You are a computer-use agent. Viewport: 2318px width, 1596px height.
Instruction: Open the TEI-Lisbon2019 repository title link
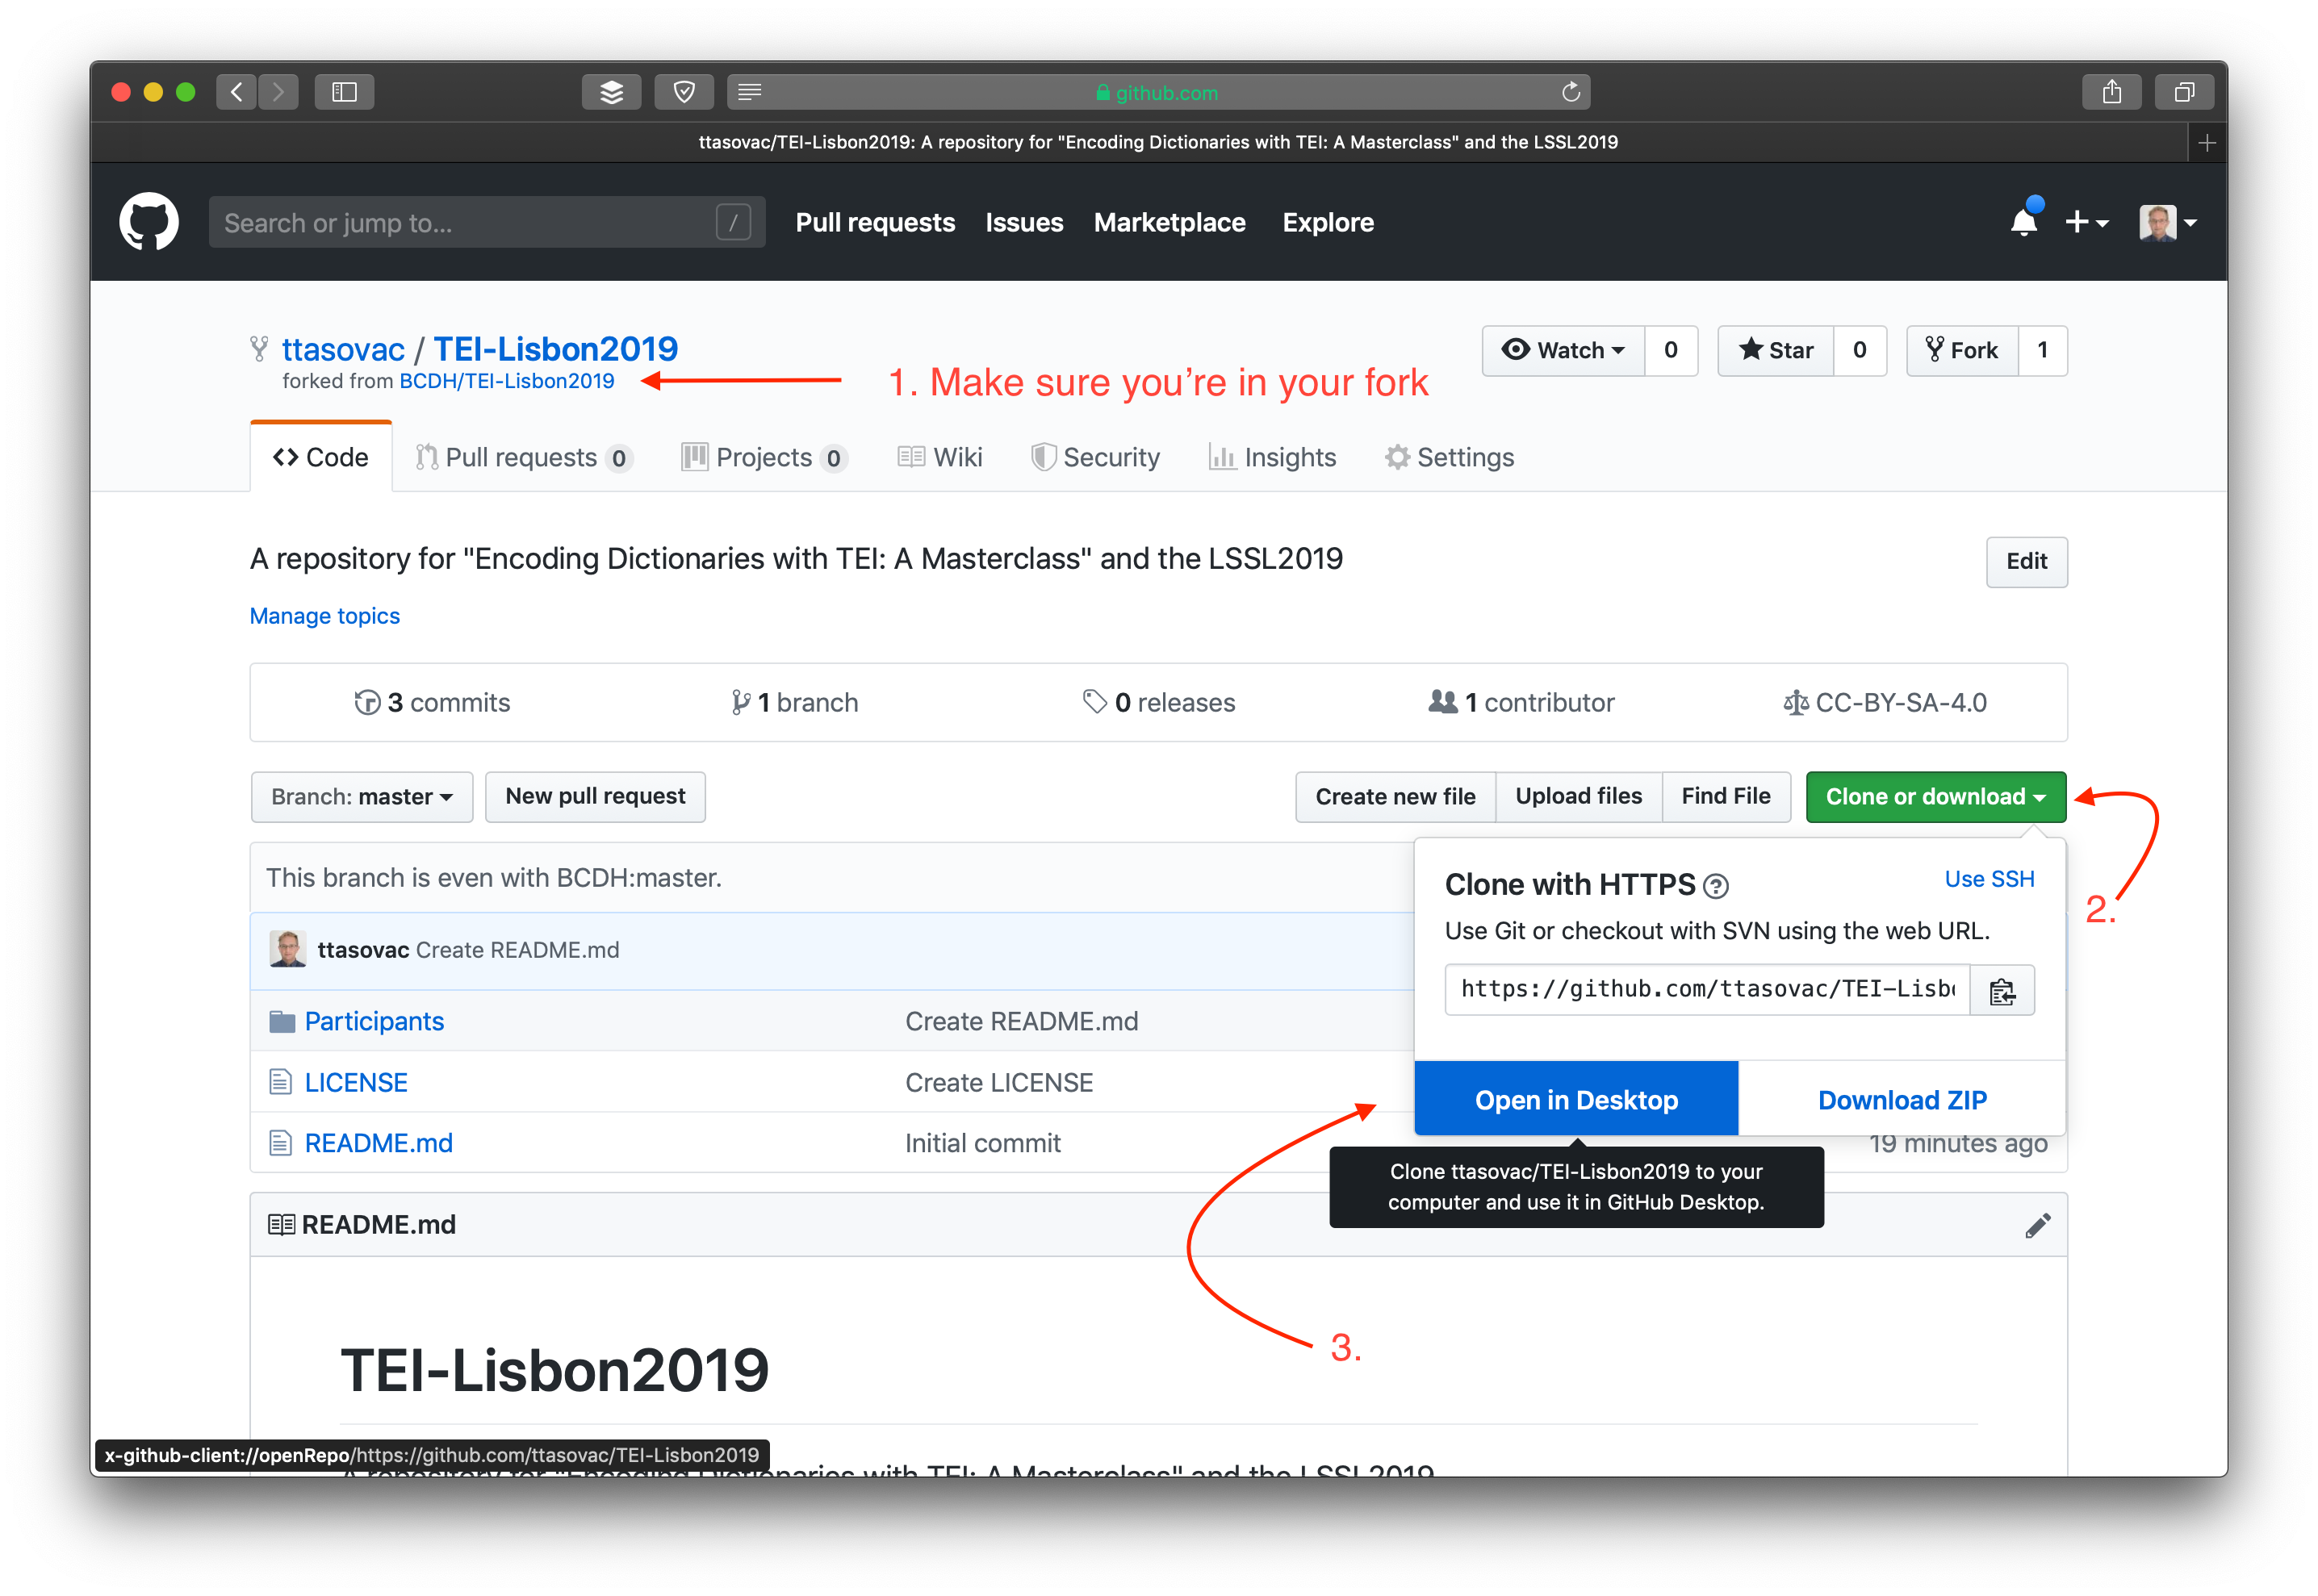[555, 350]
